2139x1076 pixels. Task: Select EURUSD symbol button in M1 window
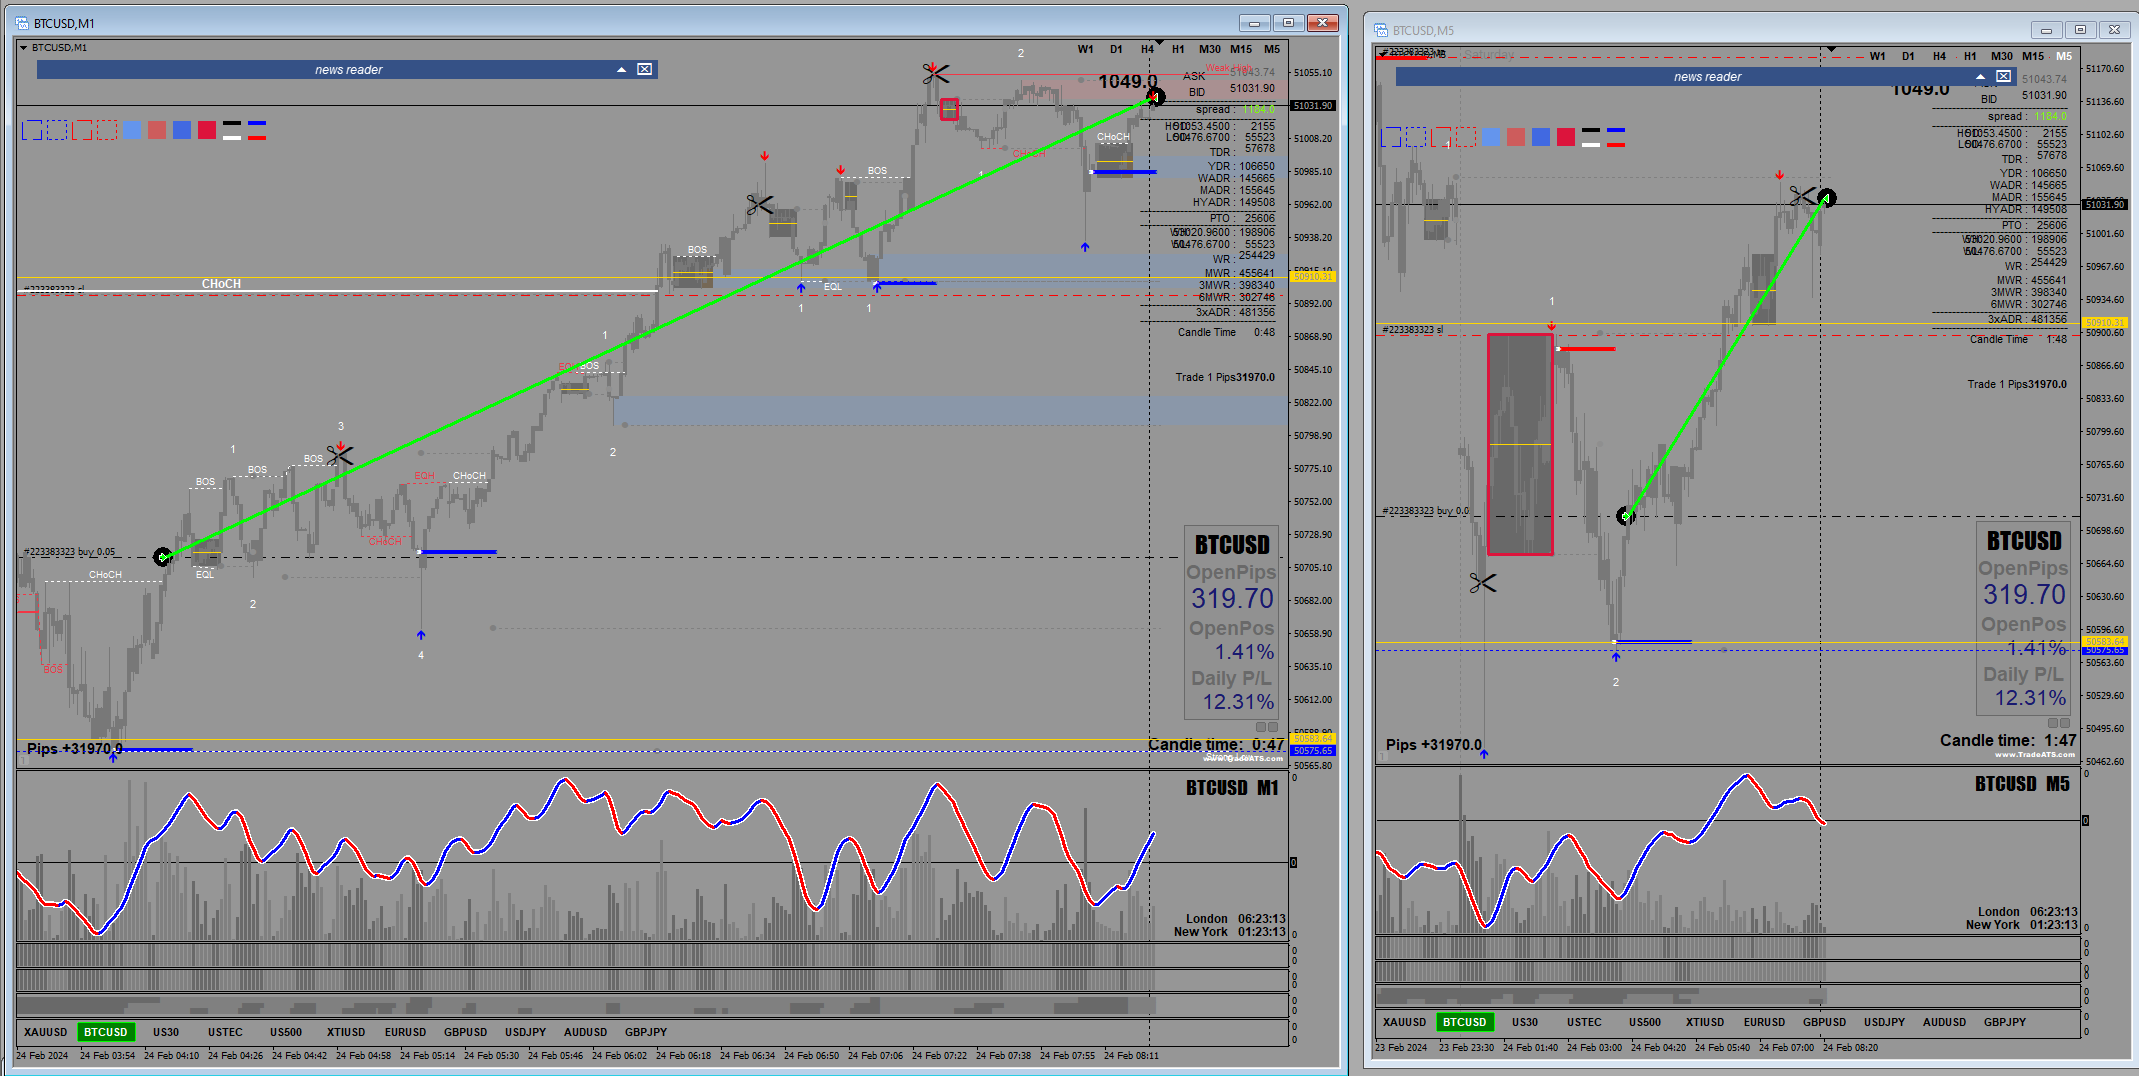pyautogui.click(x=406, y=1032)
